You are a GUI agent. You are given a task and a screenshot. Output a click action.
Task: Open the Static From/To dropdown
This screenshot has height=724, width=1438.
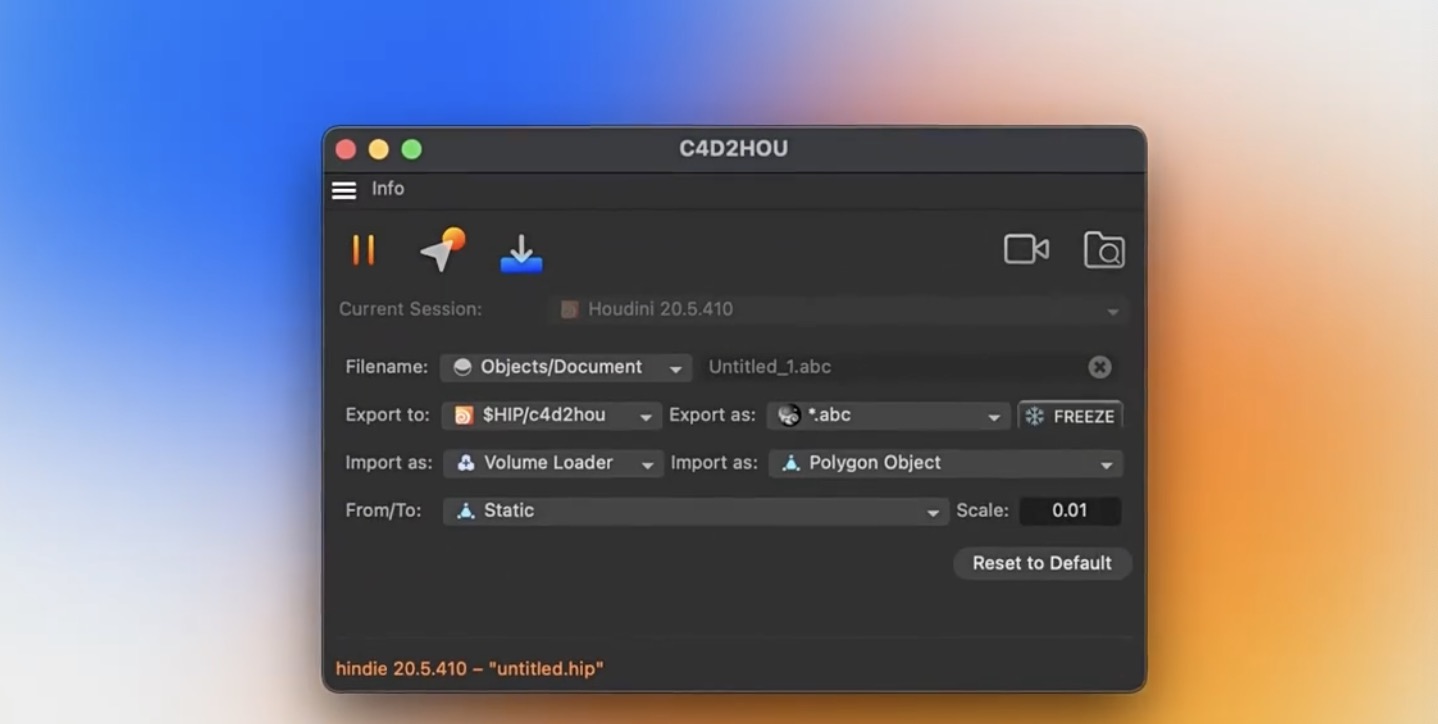[x=695, y=511]
